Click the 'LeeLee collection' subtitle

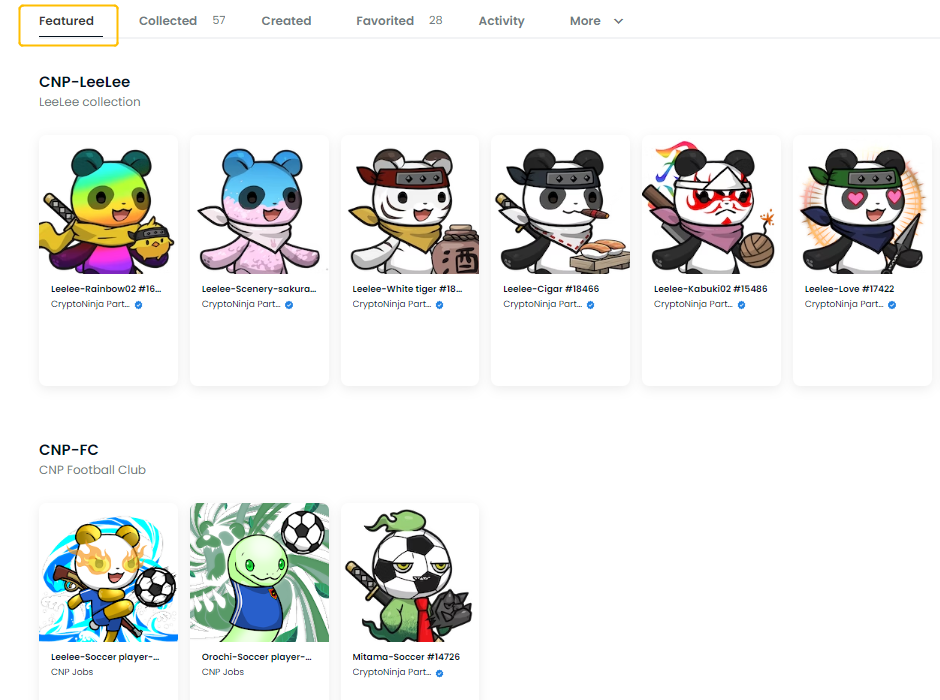tap(90, 102)
